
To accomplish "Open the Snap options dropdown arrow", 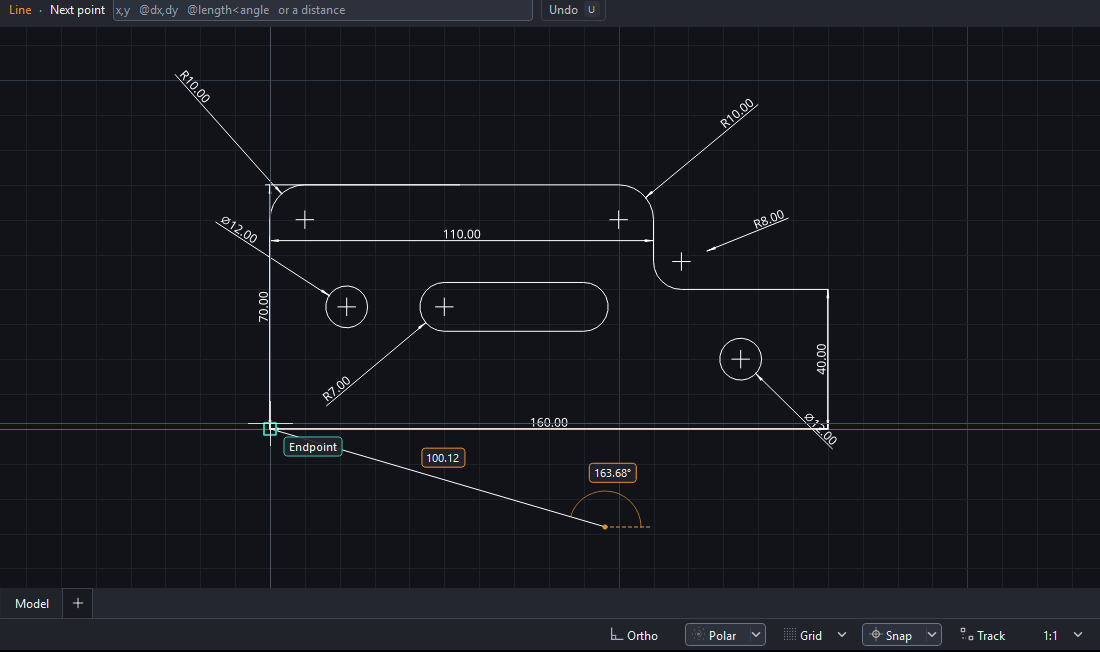I will pyautogui.click(x=932, y=635).
